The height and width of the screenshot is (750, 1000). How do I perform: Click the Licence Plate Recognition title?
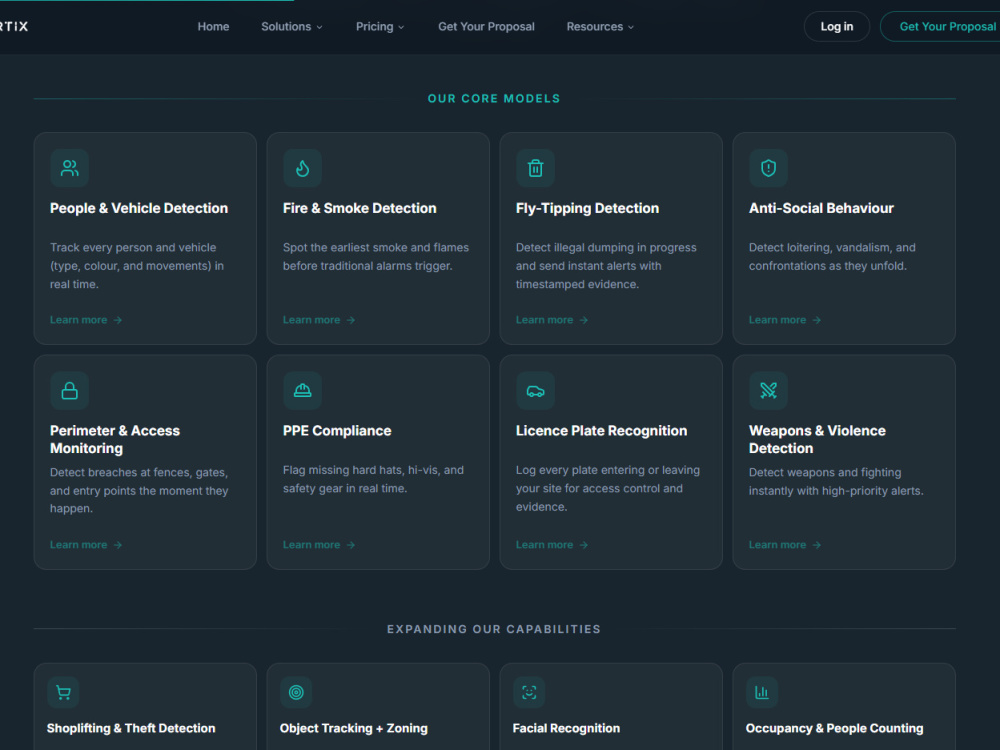[601, 431]
